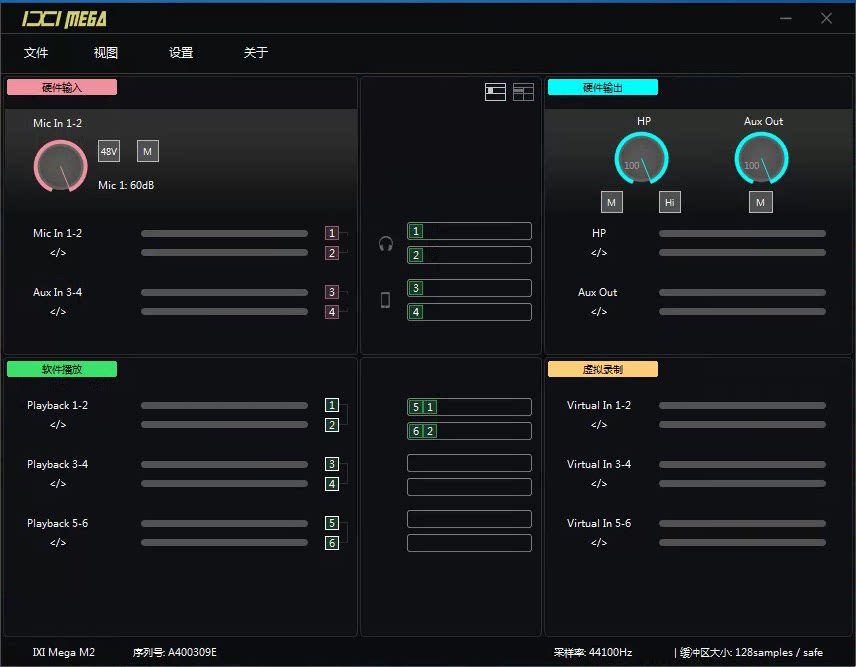Viewport: 856px width, 667px height.
Task: Toggle stereo link under Playback 1-2
Action: click(x=58, y=424)
